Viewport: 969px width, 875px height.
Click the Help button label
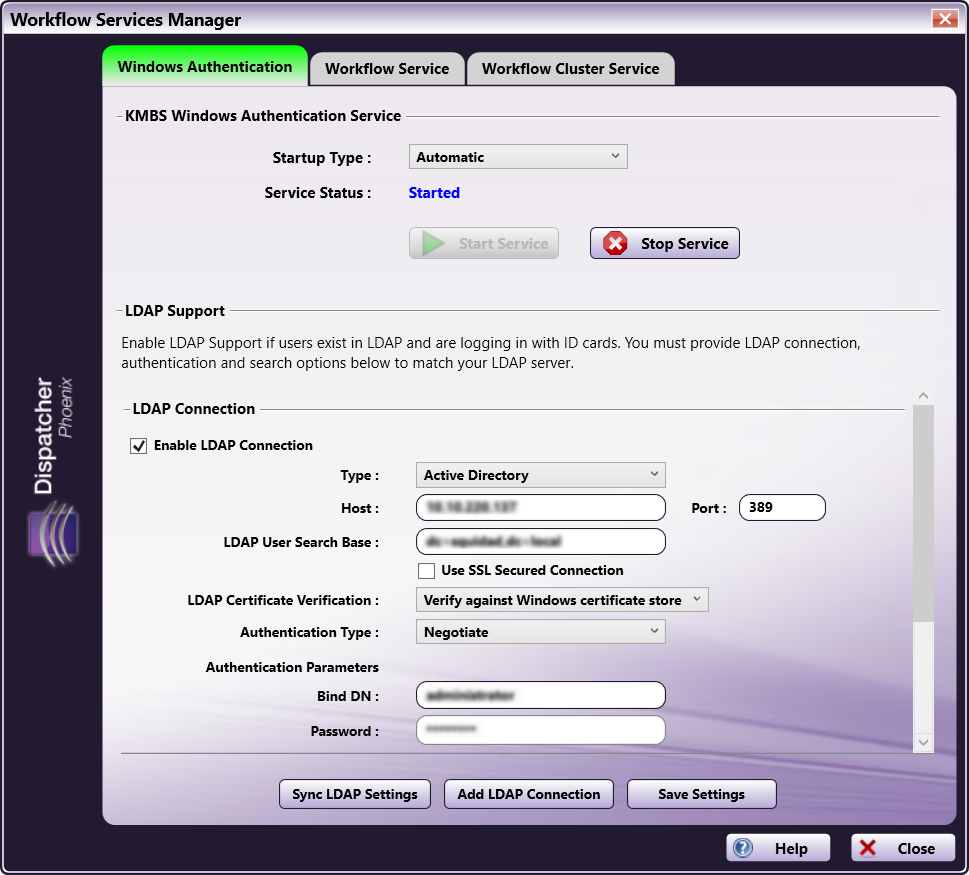(x=791, y=848)
